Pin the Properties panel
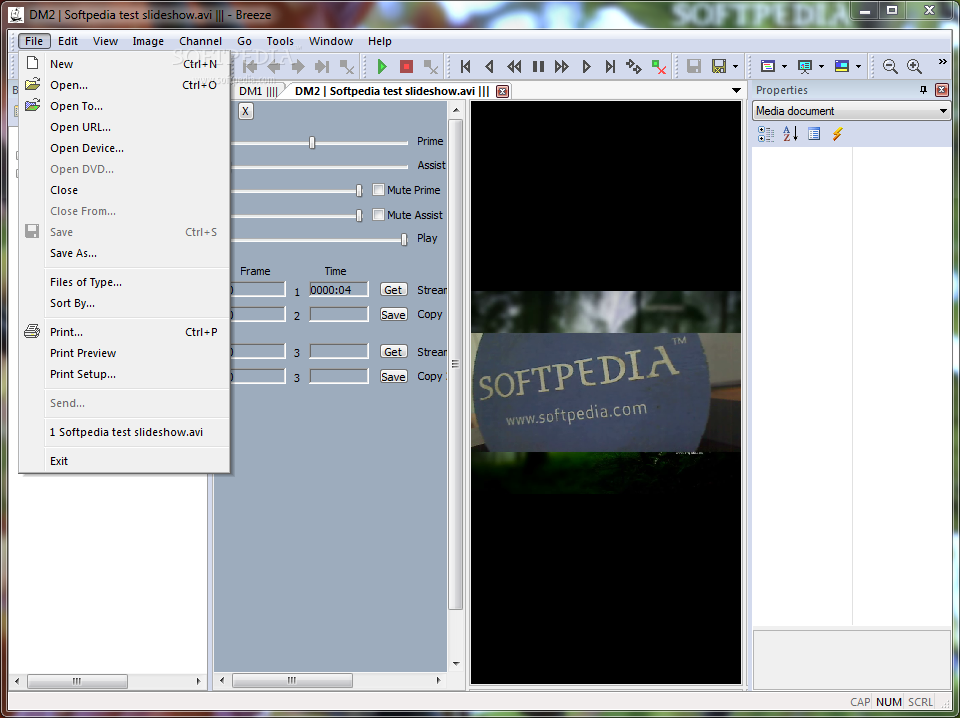This screenshot has width=960, height=718. (x=923, y=90)
